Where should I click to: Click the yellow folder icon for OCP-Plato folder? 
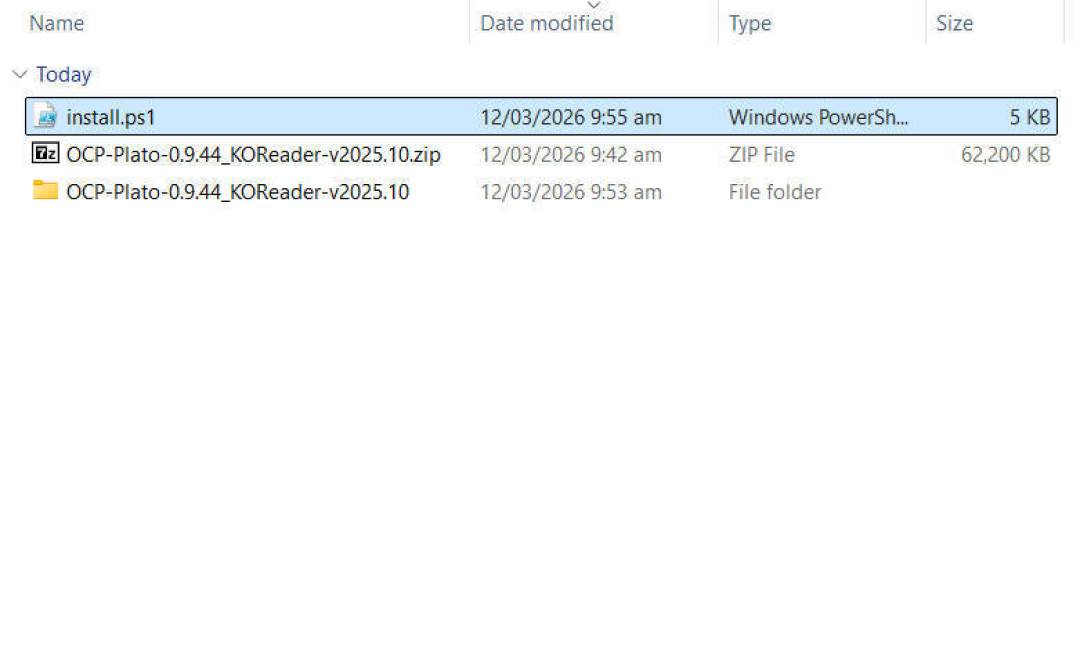click(x=45, y=190)
